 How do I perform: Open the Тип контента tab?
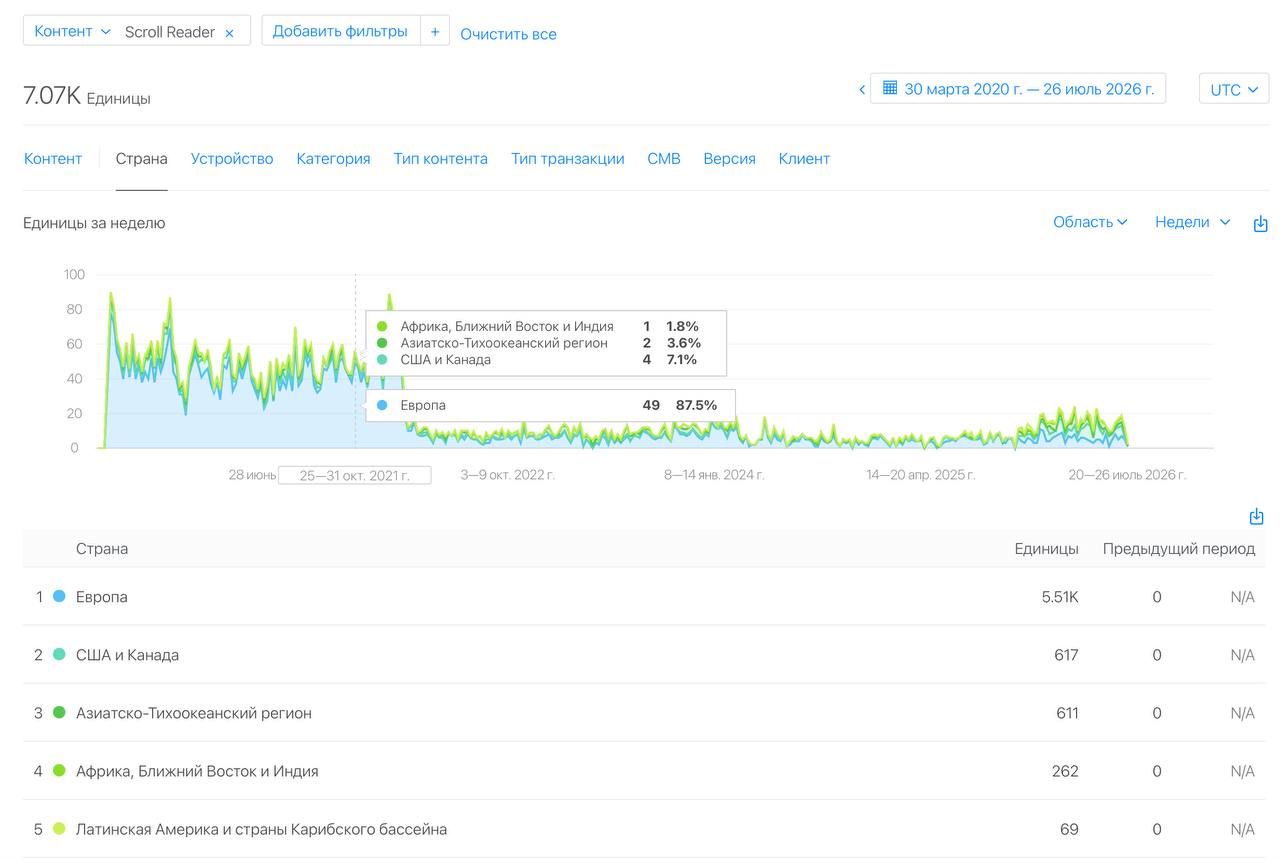[x=441, y=159]
